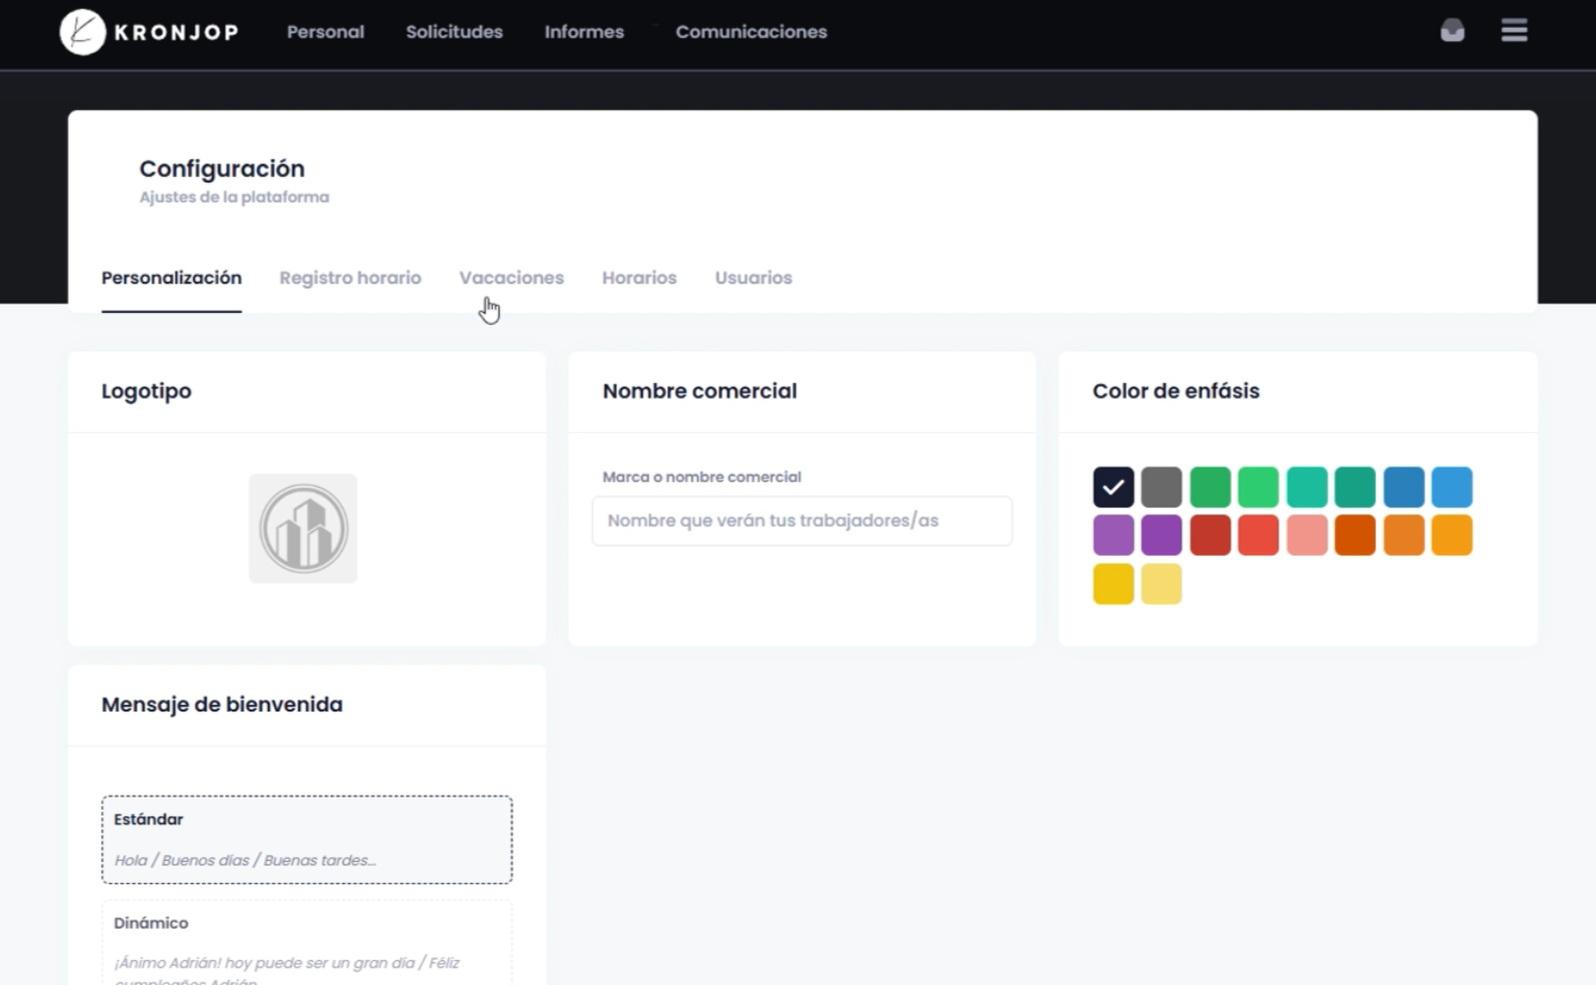
Task: Pick the gray accent color swatch
Action: click(x=1161, y=487)
